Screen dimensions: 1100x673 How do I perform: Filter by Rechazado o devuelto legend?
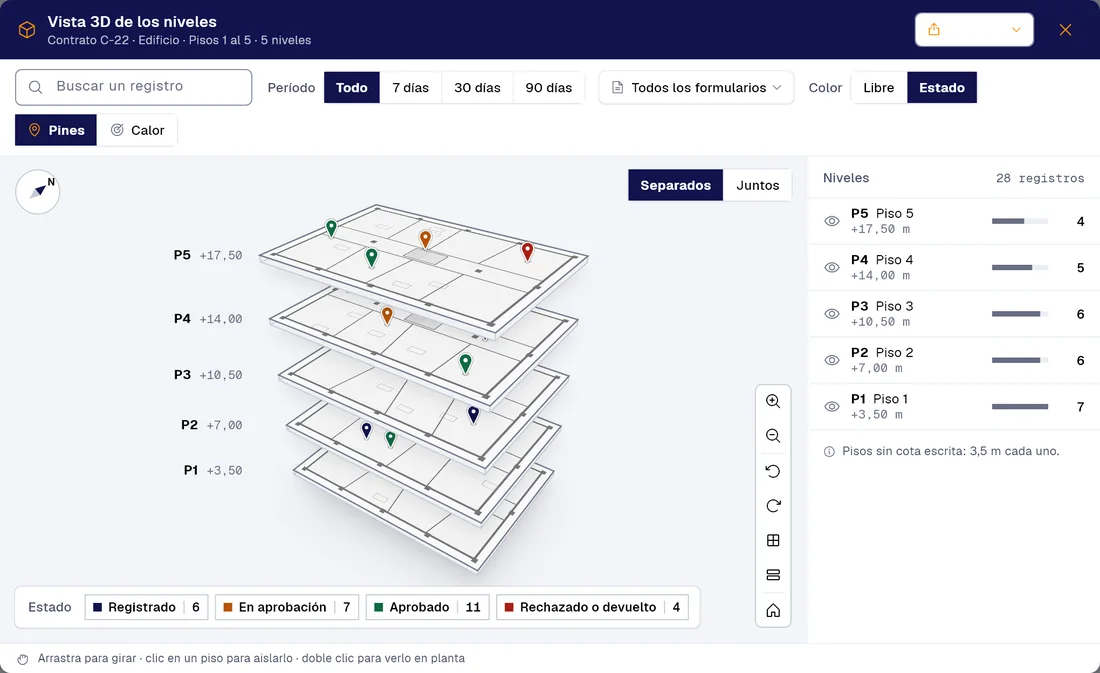[x=592, y=607]
